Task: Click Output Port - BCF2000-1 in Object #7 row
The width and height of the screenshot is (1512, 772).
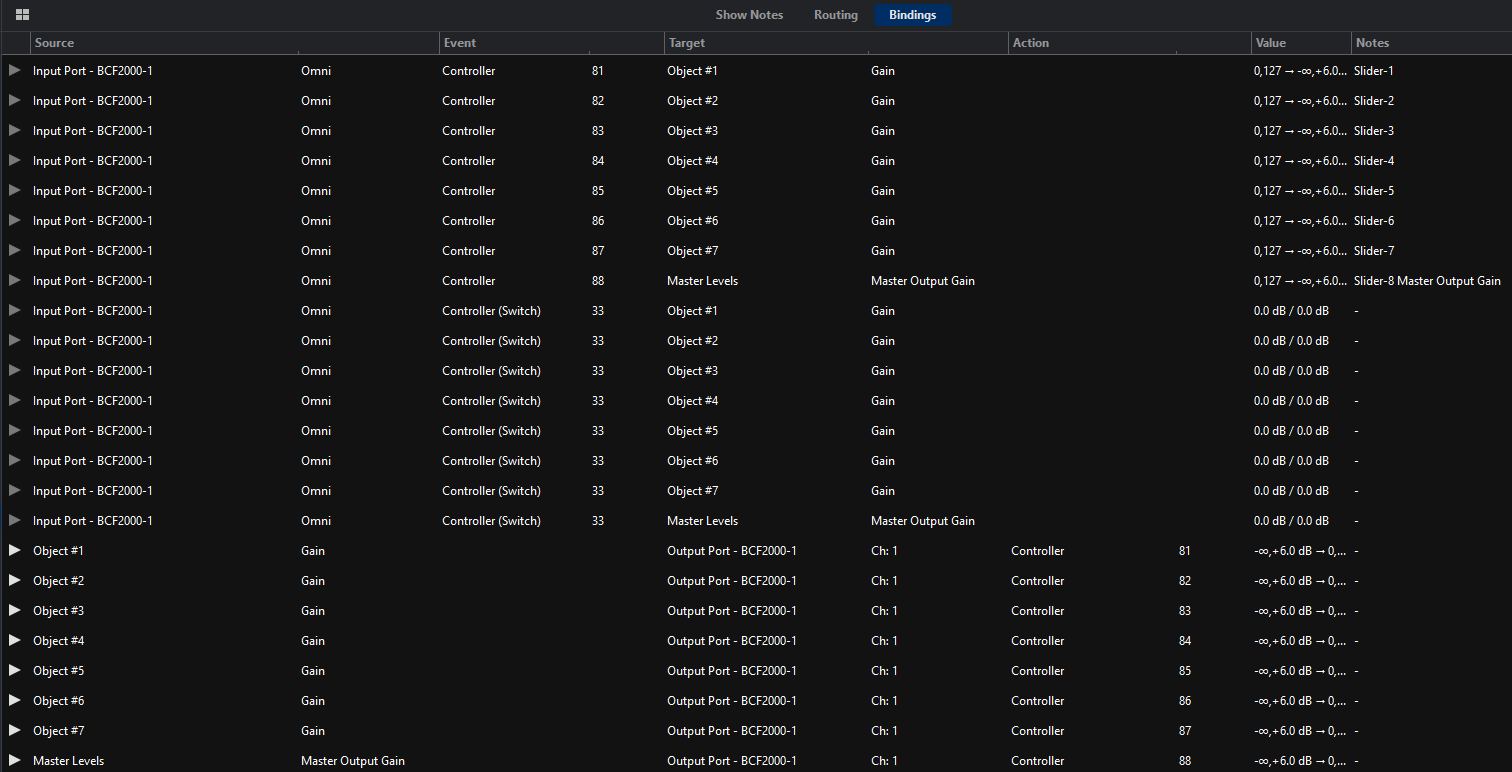Action: click(732, 731)
